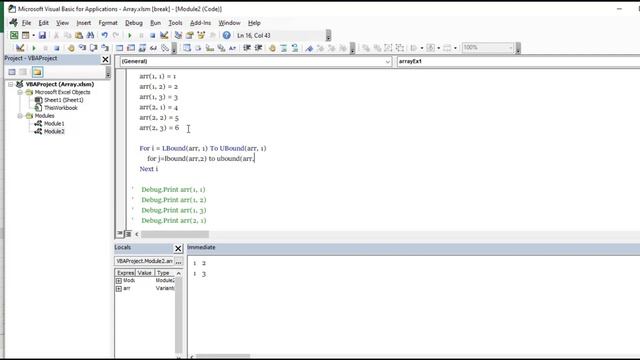
Task: Click the Quick Watch glasses icon
Action: [x=153, y=48]
